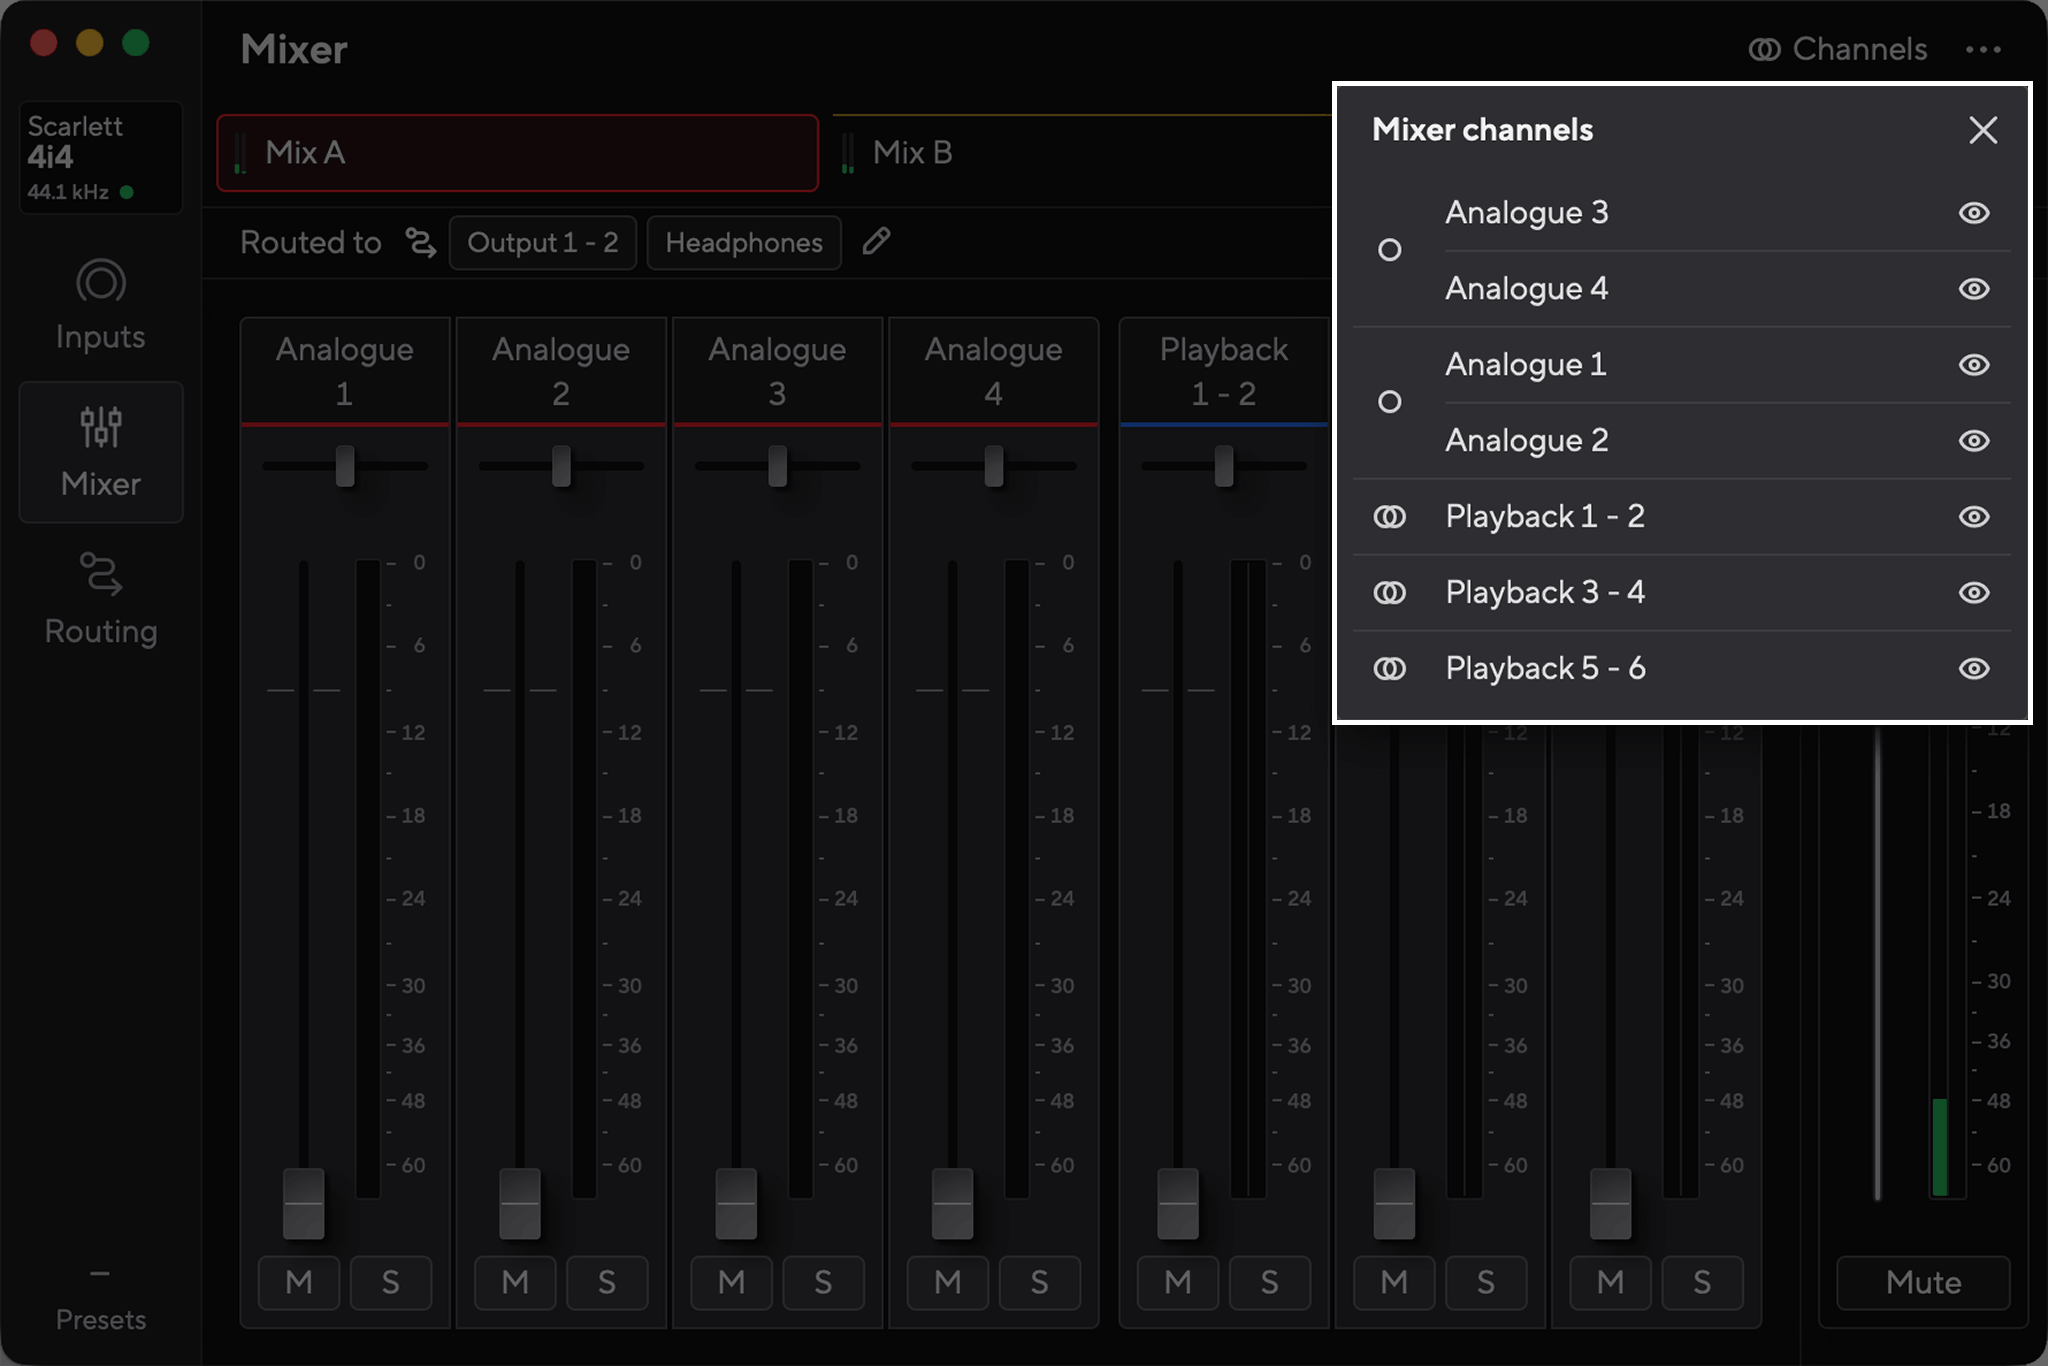Click the master Mute button
Image resolution: width=2048 pixels, height=1366 pixels.
1923,1282
